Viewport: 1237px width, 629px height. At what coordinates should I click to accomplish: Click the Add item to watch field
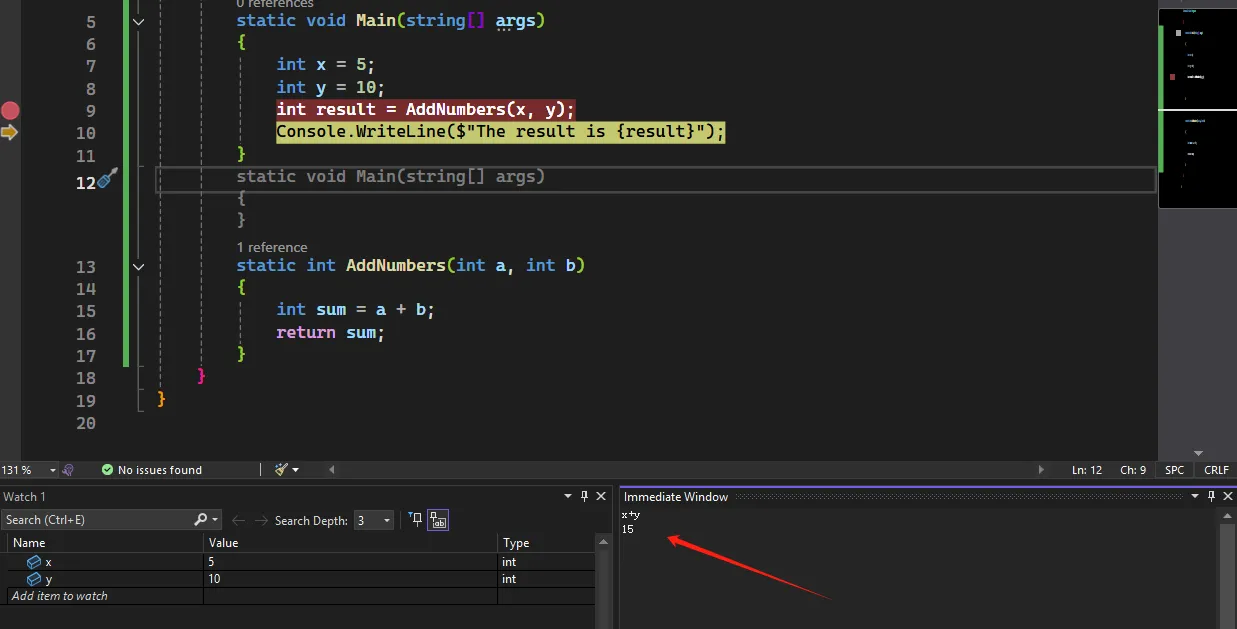click(104, 596)
